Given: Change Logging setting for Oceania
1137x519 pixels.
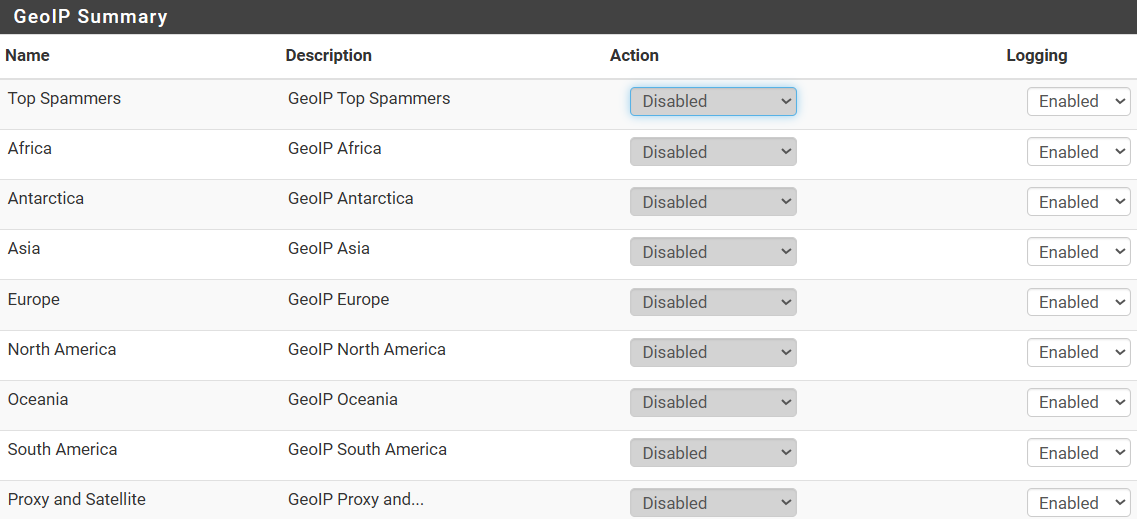Looking at the screenshot, I should [x=1078, y=402].
